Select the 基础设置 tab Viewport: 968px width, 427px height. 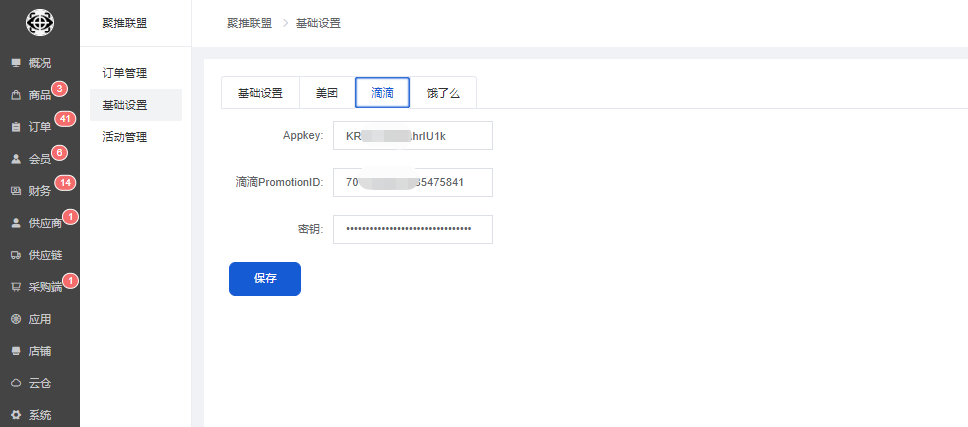tap(259, 92)
